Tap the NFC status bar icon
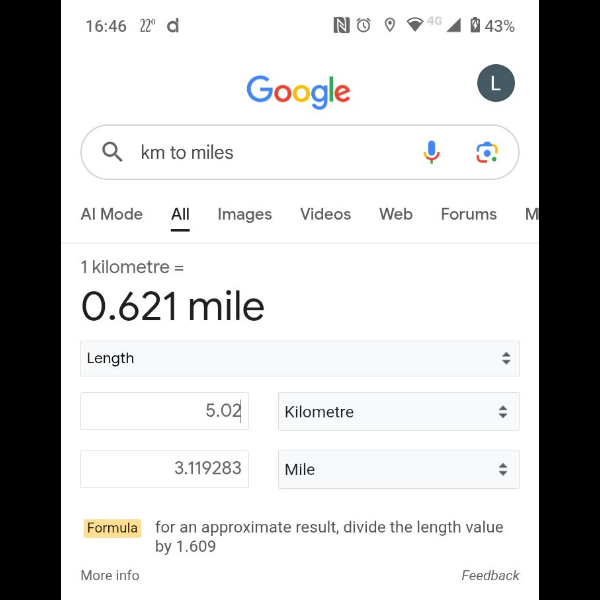 pyautogui.click(x=342, y=26)
